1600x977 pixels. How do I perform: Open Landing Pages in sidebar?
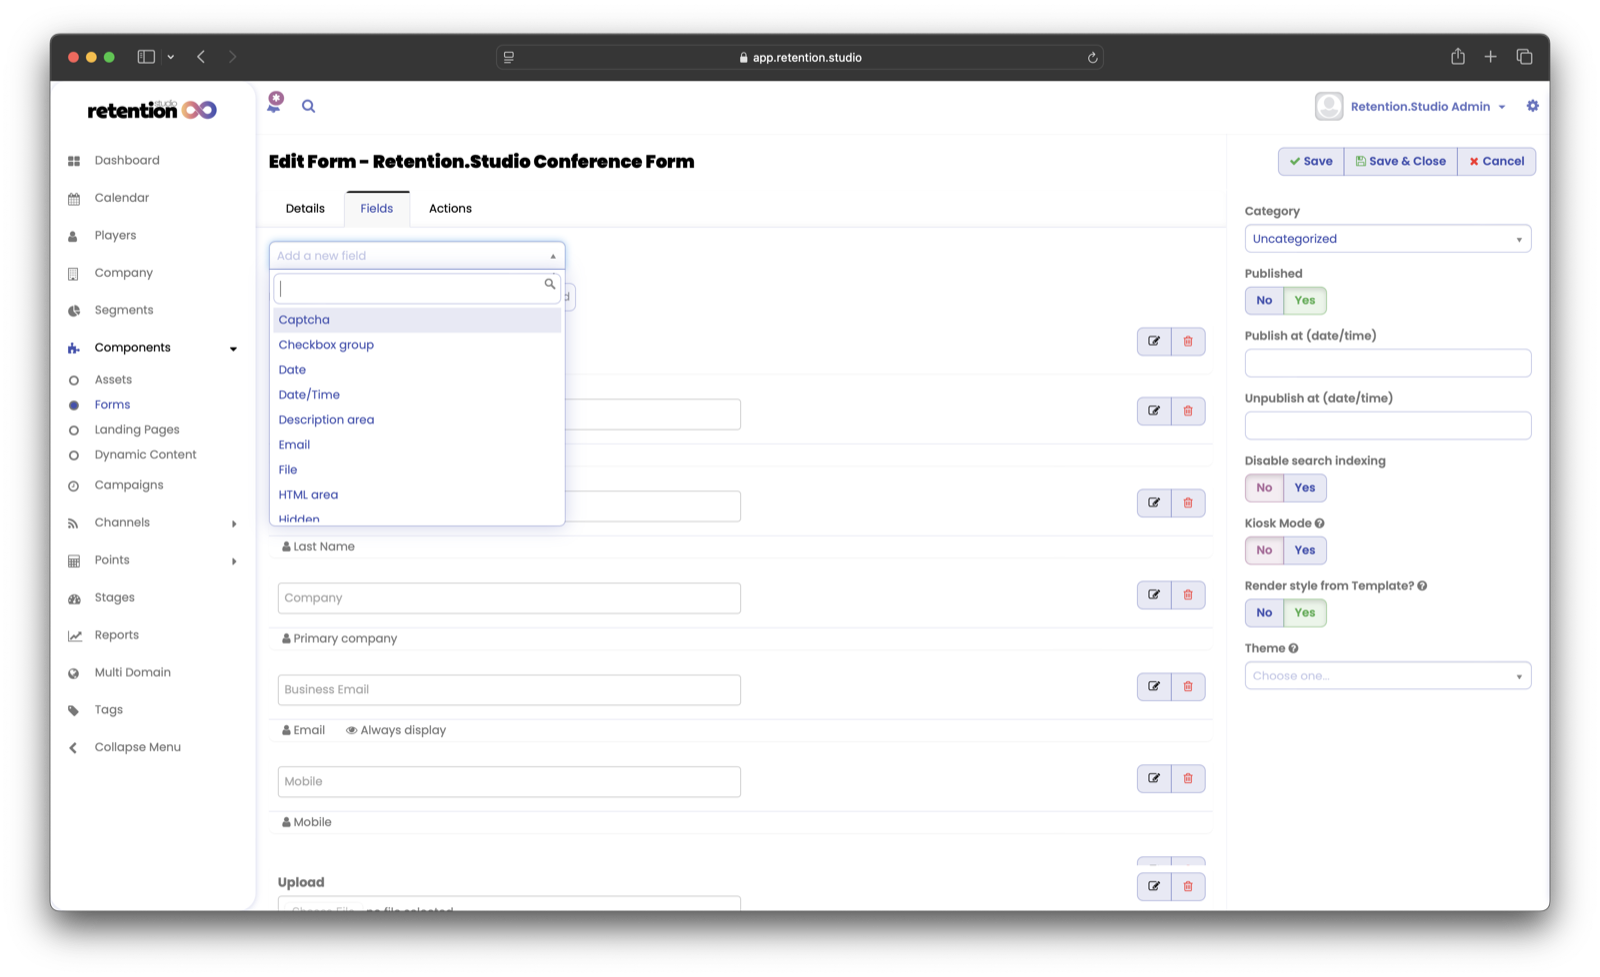pos(137,430)
